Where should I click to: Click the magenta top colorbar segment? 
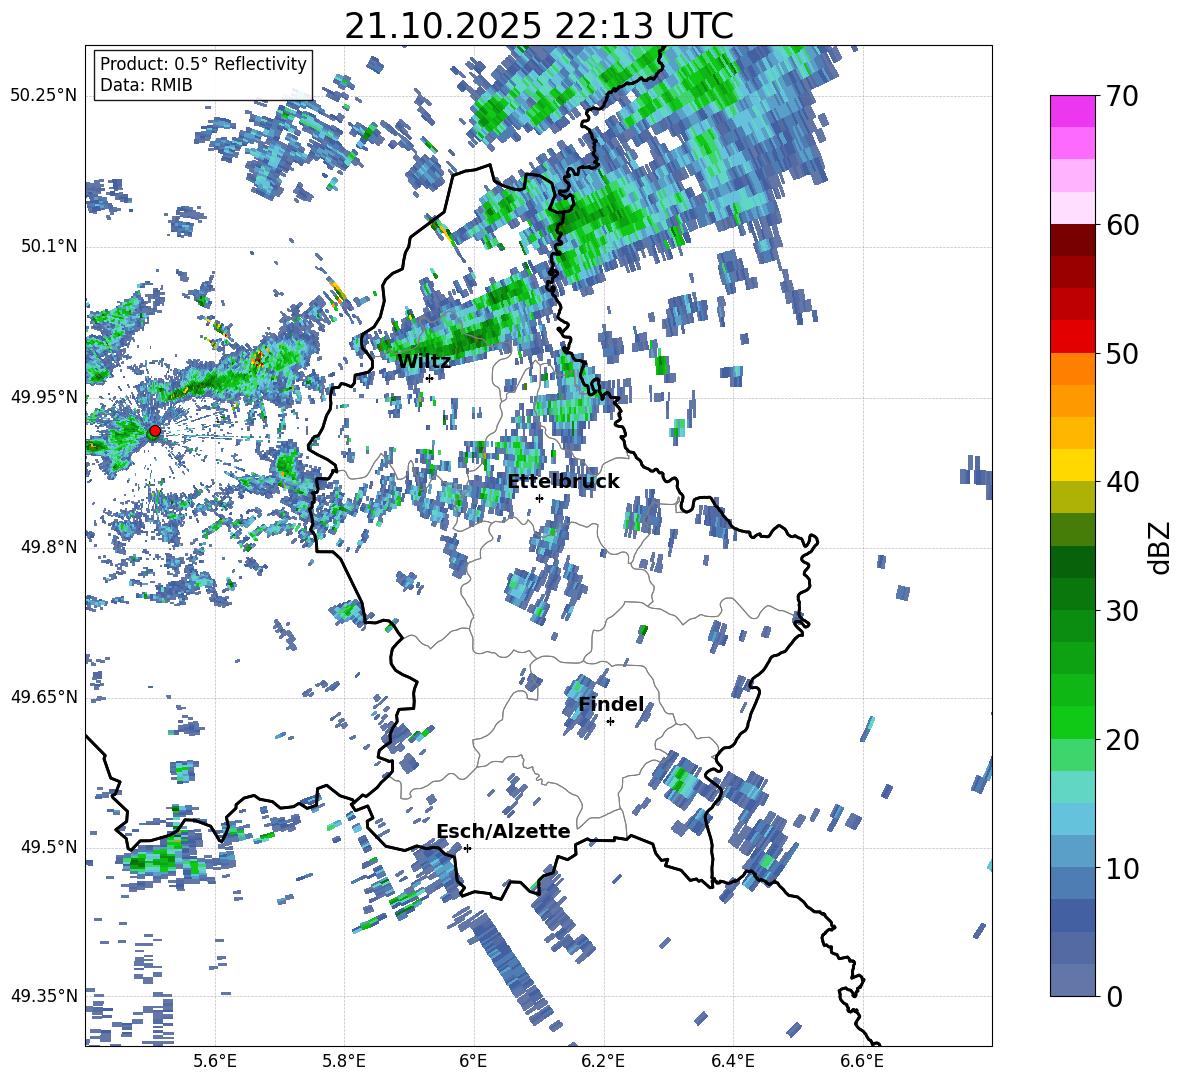1072,112
